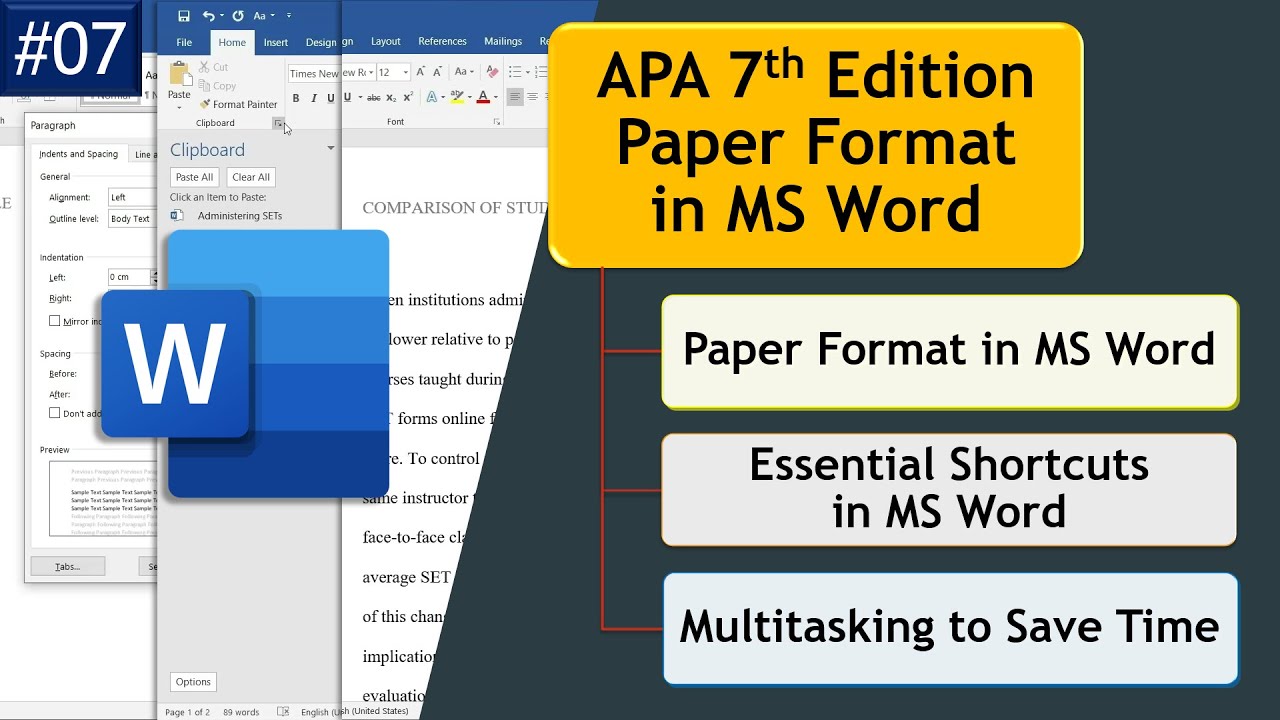
Task: Open the Alignment dropdown showing Left
Action: (x=132, y=197)
